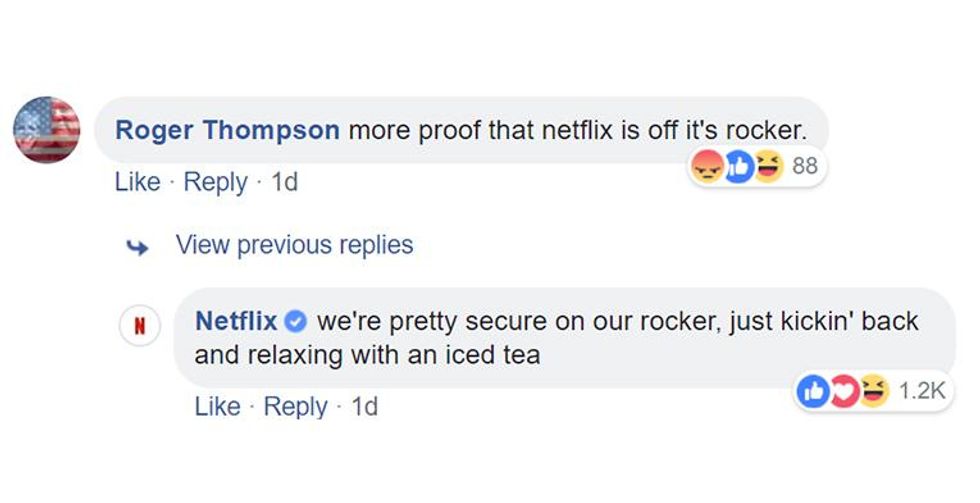Click the 1d timestamp on Roger's comment
980x503 pixels.
284,182
